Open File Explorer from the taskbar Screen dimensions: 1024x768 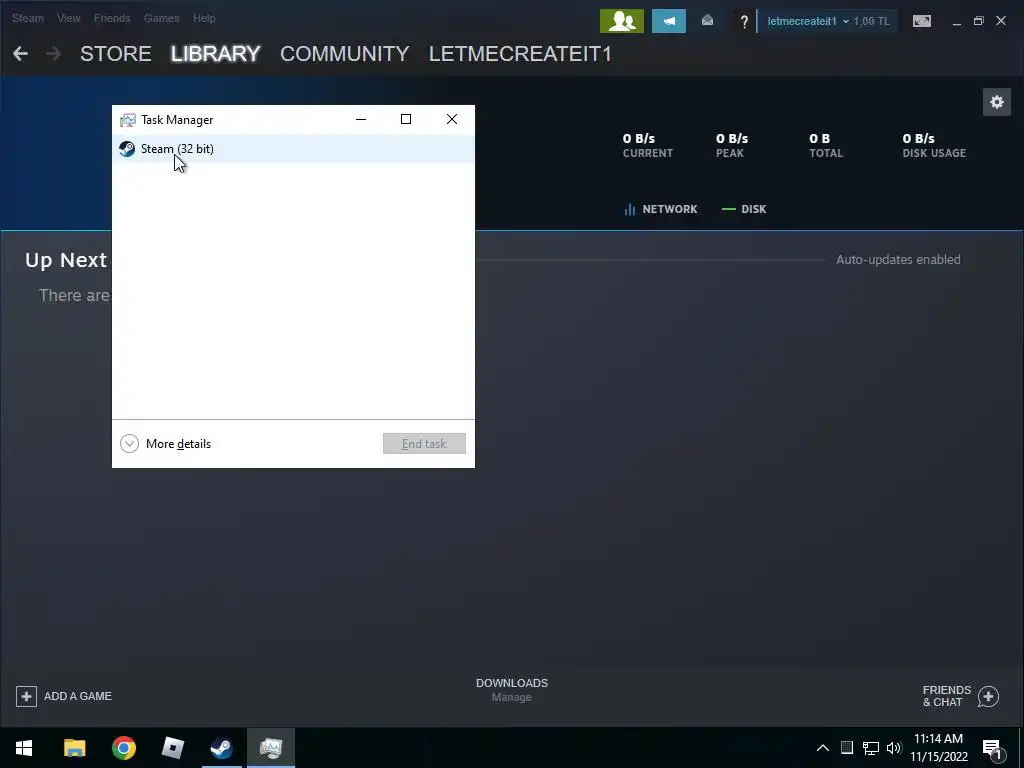click(x=74, y=748)
